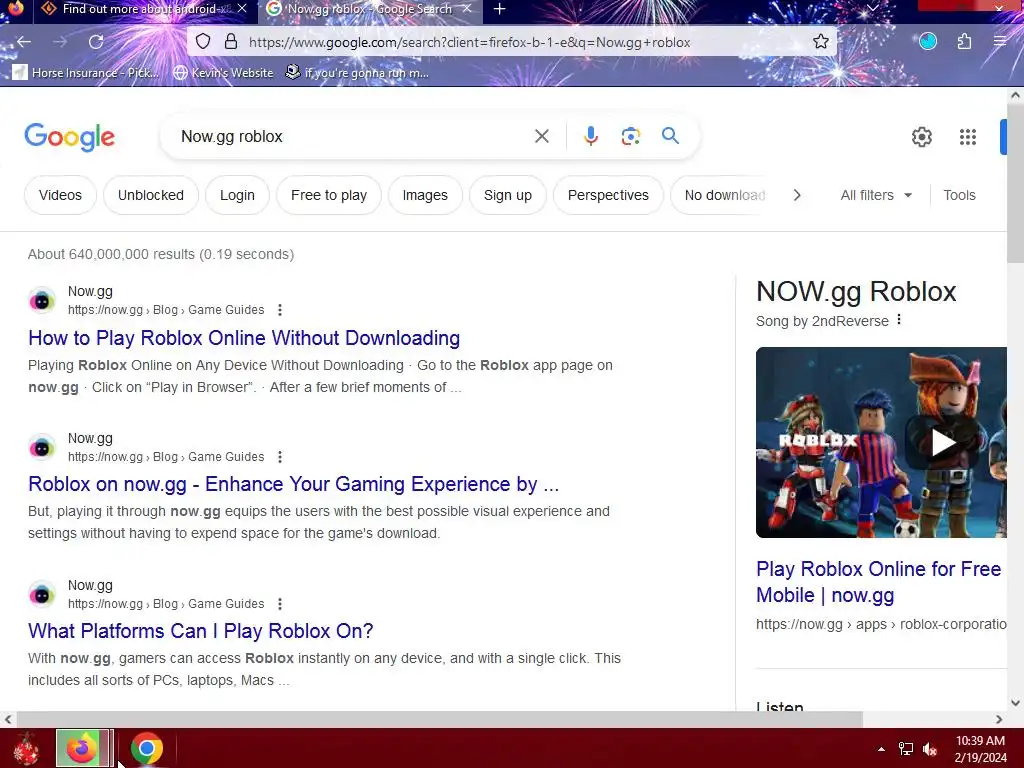Click the muted volume tray icon

pyautogui.click(x=929, y=749)
